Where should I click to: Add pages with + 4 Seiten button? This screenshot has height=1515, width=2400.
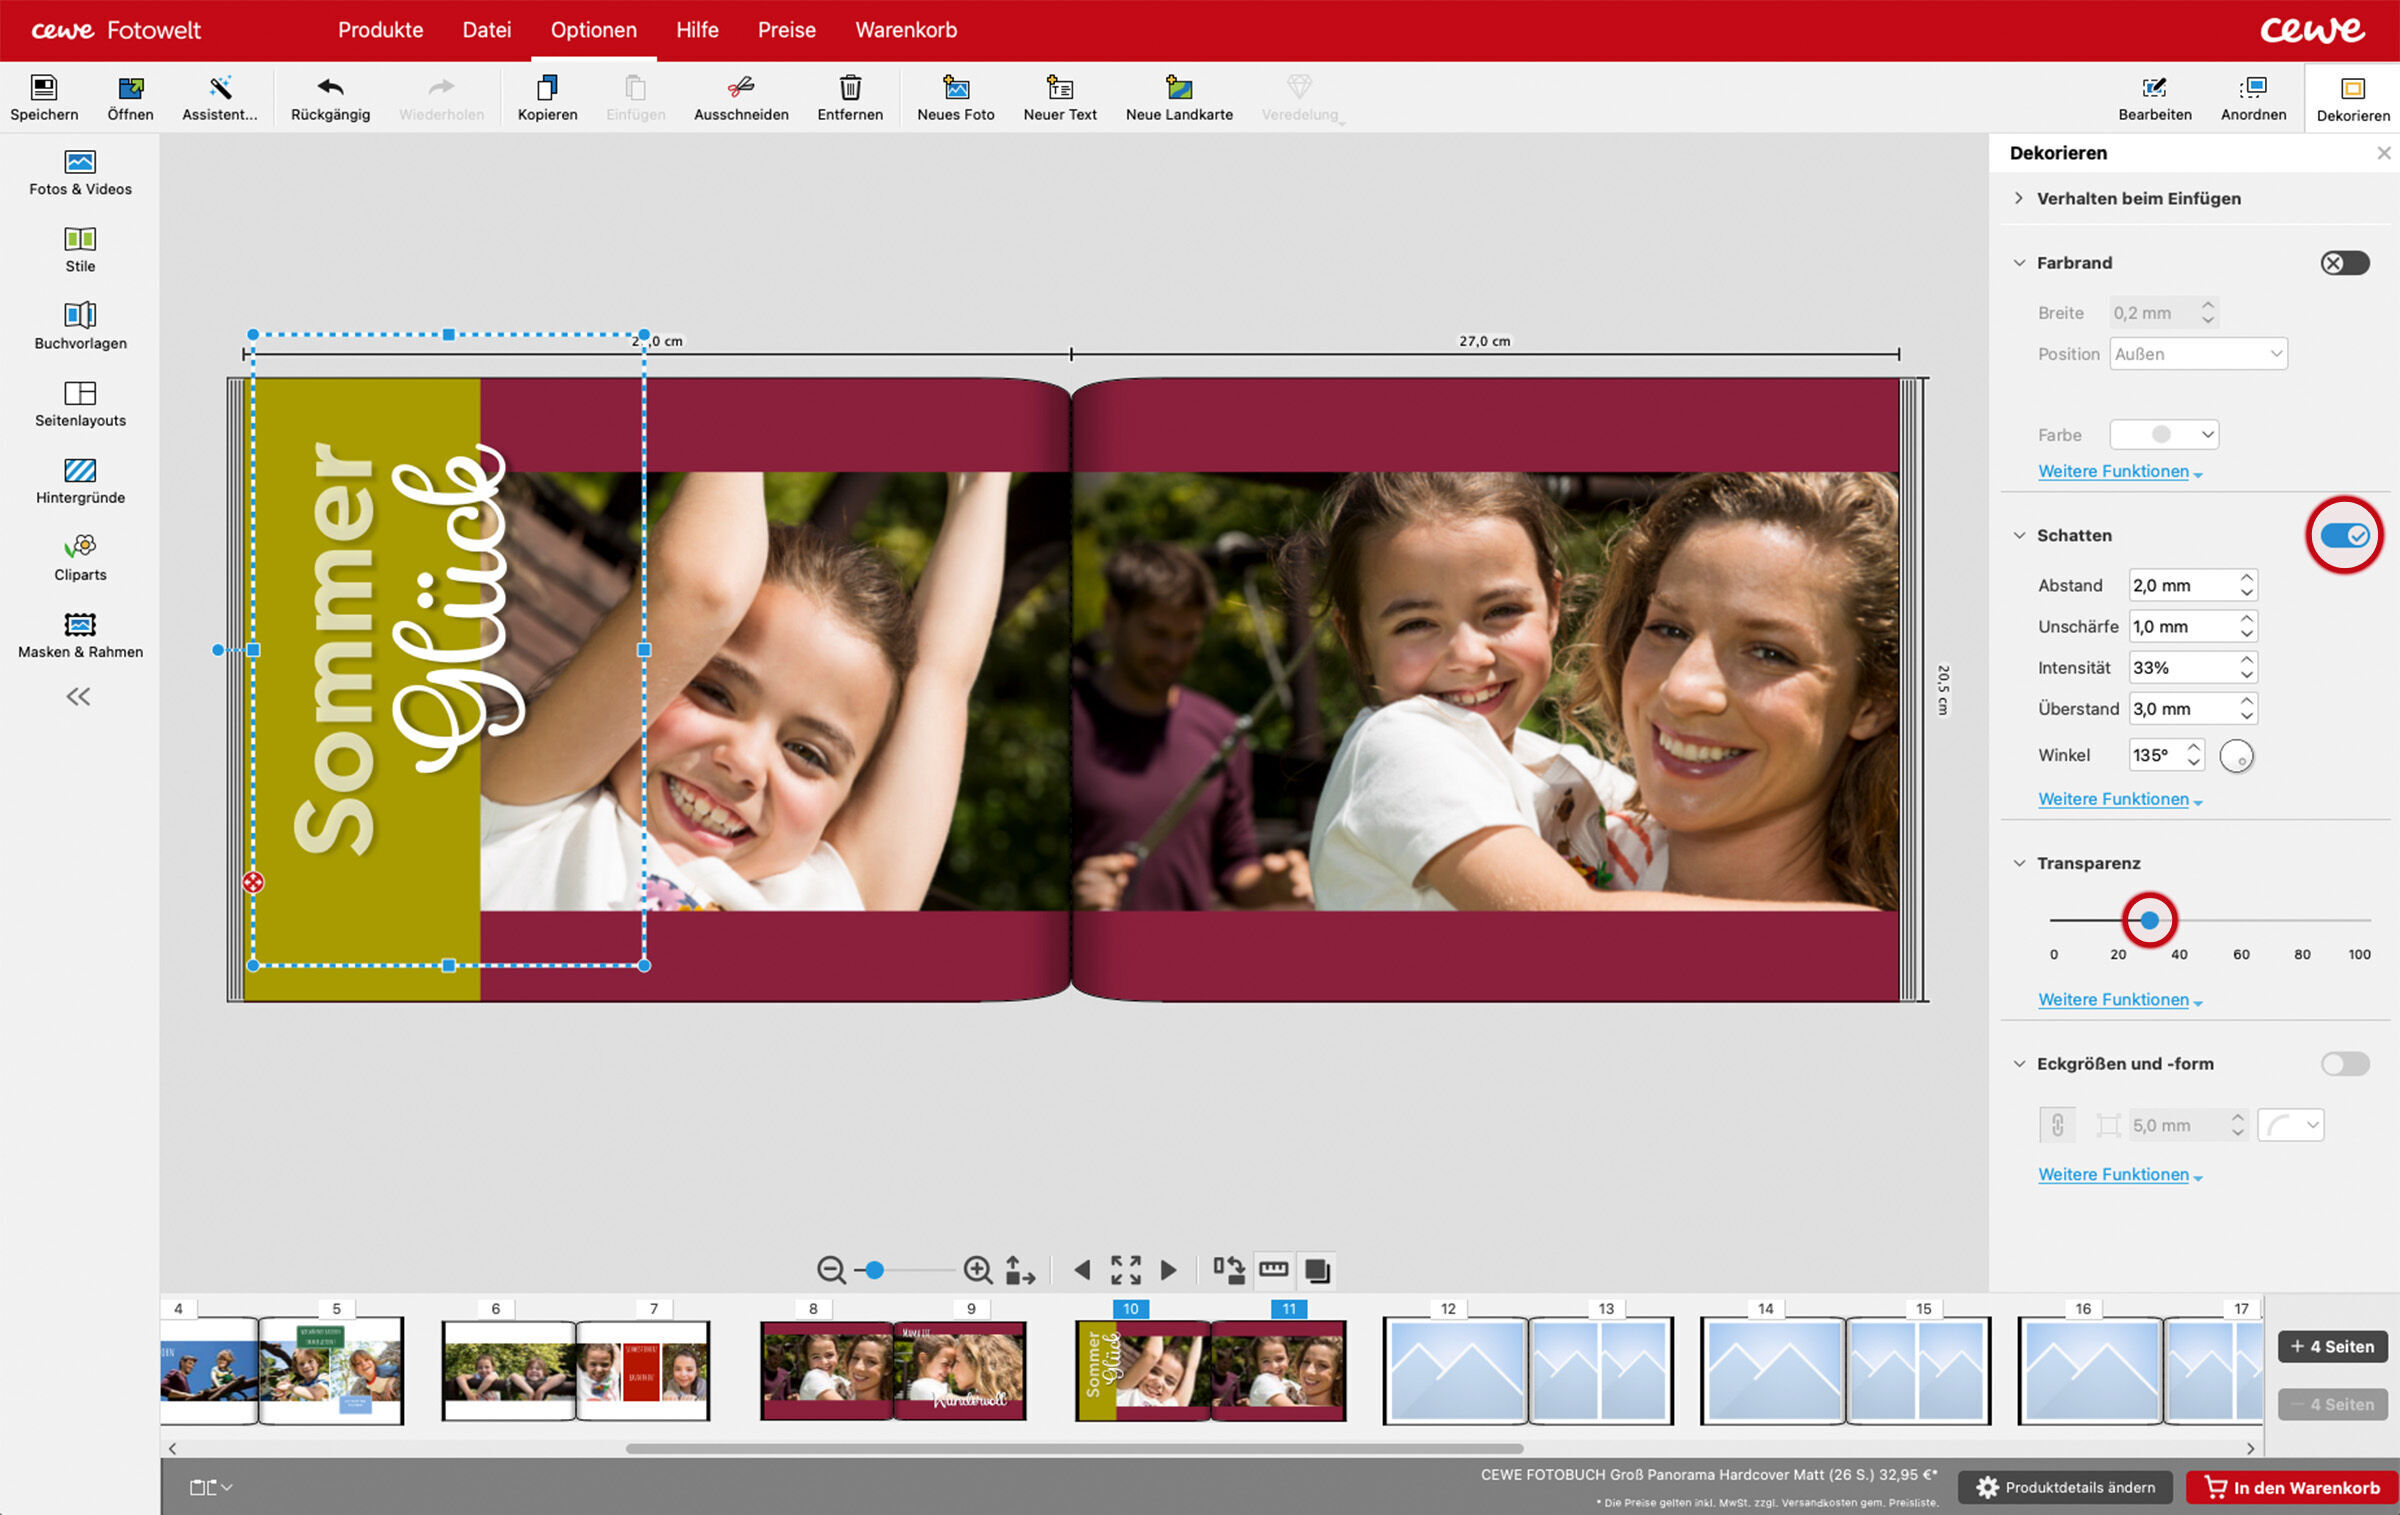coord(2332,1346)
